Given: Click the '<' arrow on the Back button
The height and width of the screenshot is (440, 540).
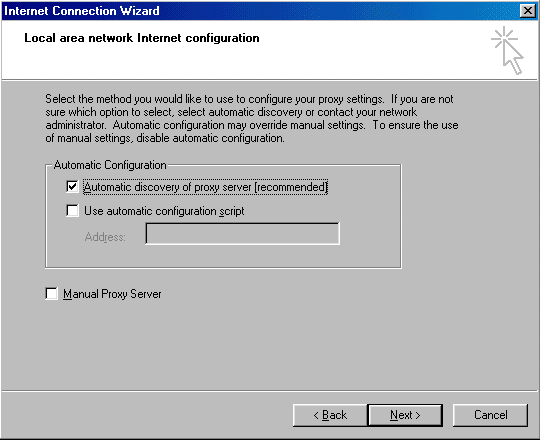Looking at the screenshot, I should pyautogui.click(x=316, y=416).
